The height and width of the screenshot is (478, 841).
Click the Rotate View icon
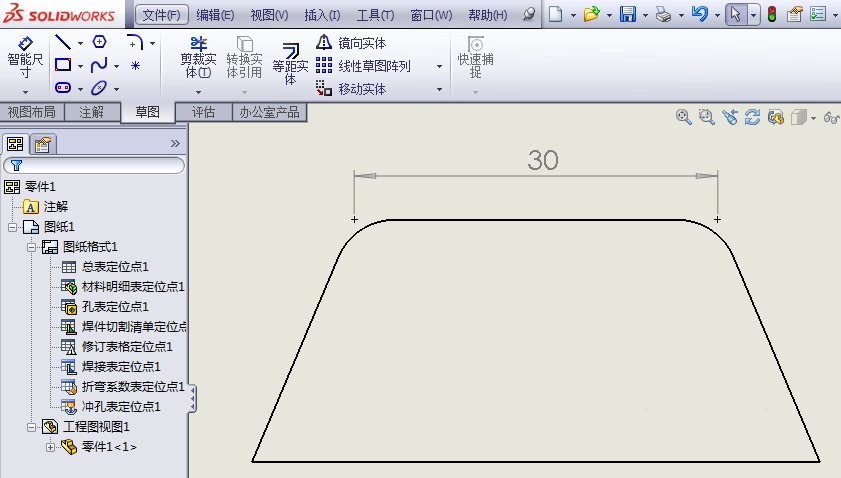(x=753, y=117)
